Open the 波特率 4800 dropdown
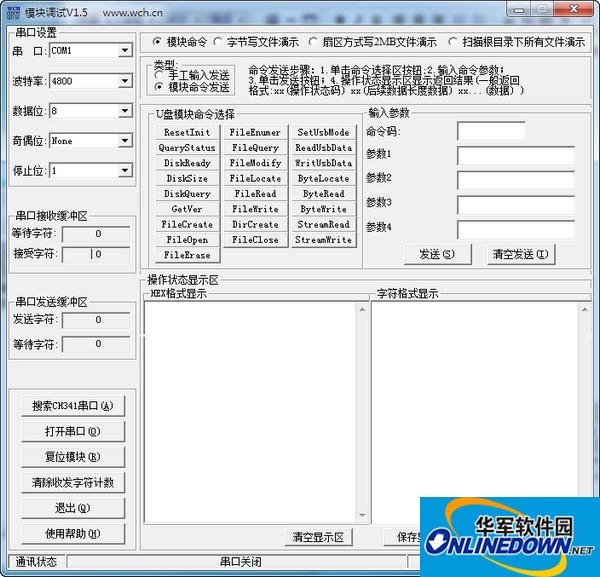This screenshot has height=577, width=600. [124, 81]
